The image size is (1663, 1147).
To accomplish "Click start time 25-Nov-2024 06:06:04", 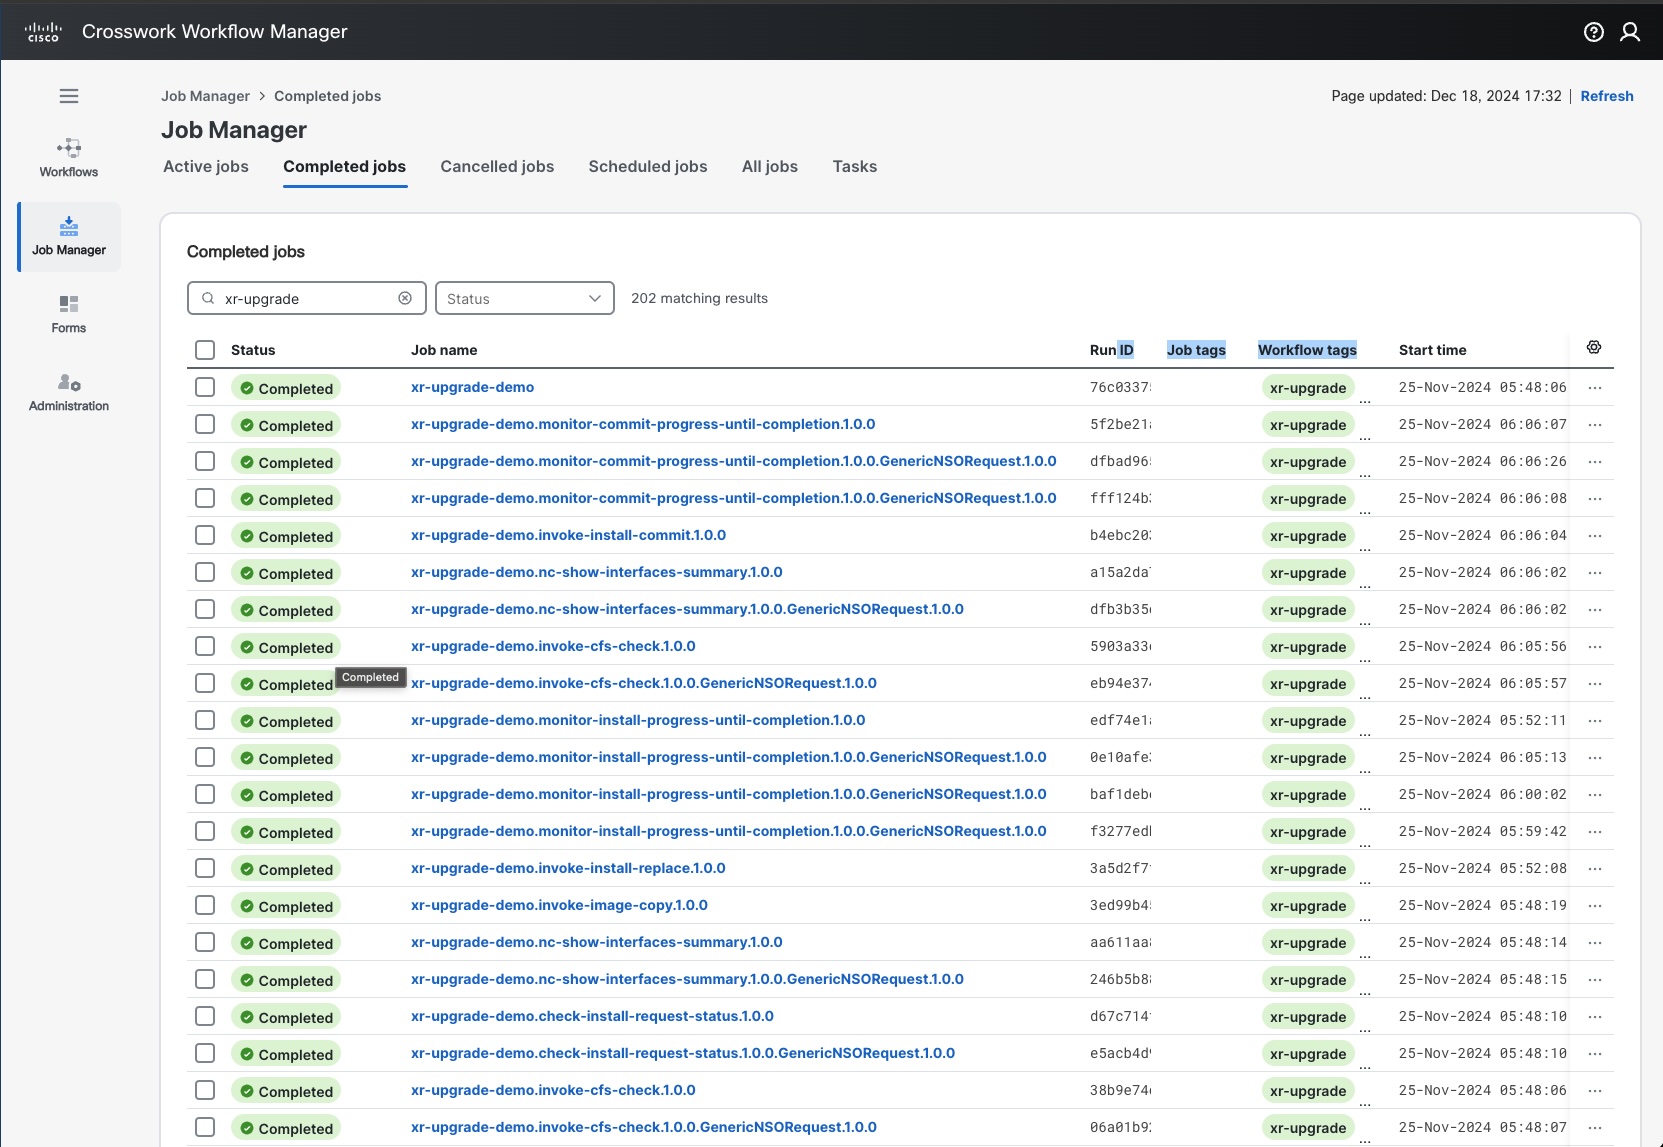I will 1482,535.
